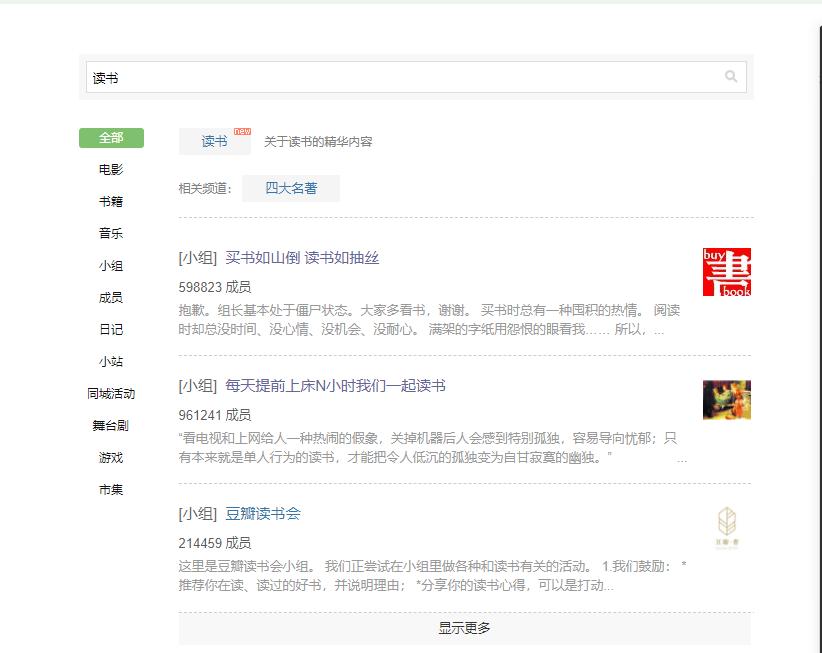Filter results by 日记

coord(111,330)
